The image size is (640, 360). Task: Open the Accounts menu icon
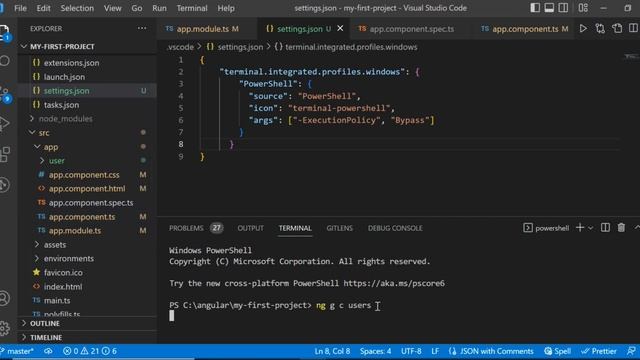click(4, 298)
